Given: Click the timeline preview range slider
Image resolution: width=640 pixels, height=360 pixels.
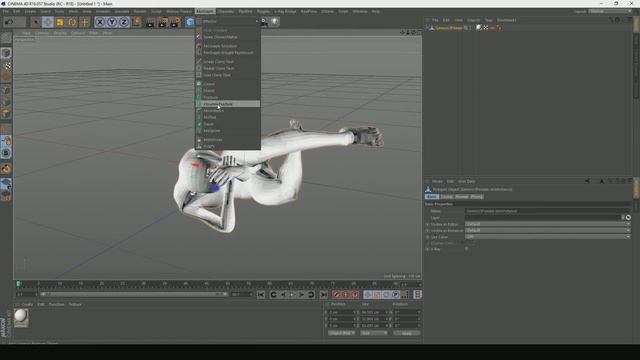Looking at the screenshot, I should pos(133,294).
